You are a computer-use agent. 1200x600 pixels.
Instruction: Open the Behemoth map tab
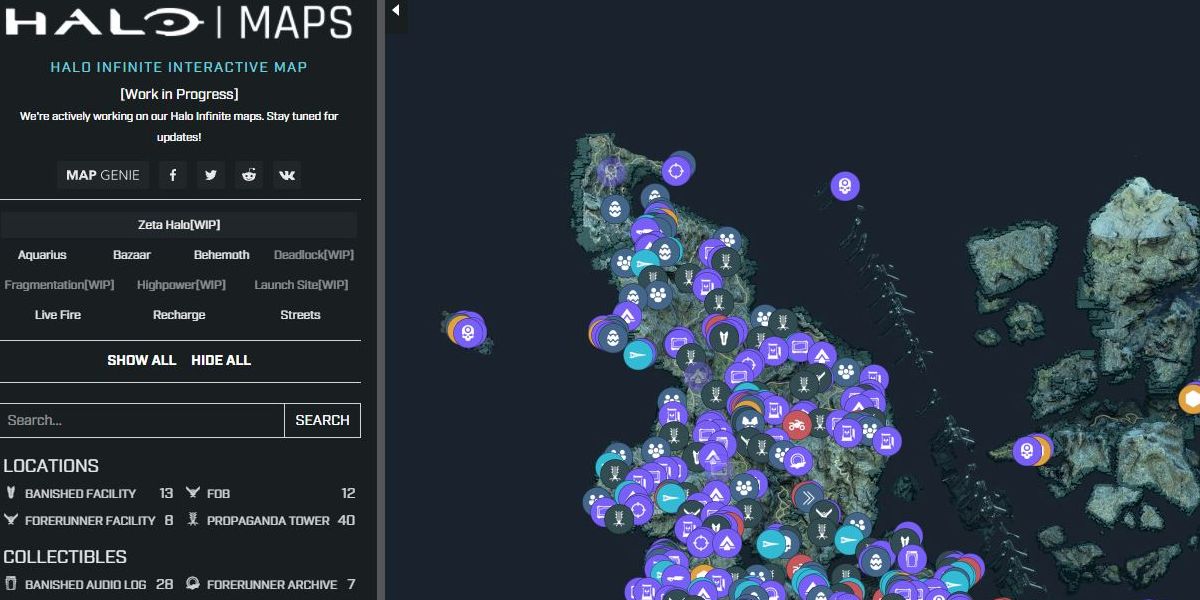221,255
